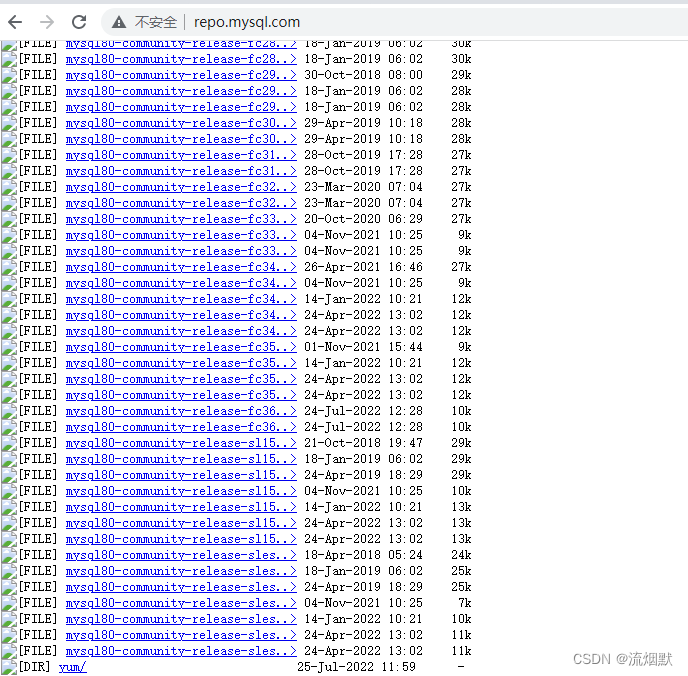This screenshot has height=676, width=688.
Task: Click file icon of fc34 14-Jan-2022 row
Action: tap(9, 299)
